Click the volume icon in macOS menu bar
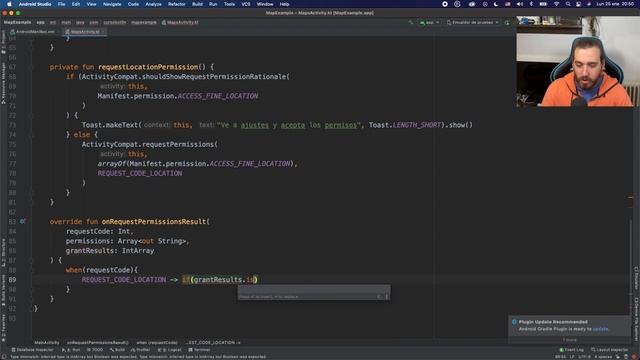The height and width of the screenshot is (360, 640). pos(520,4)
